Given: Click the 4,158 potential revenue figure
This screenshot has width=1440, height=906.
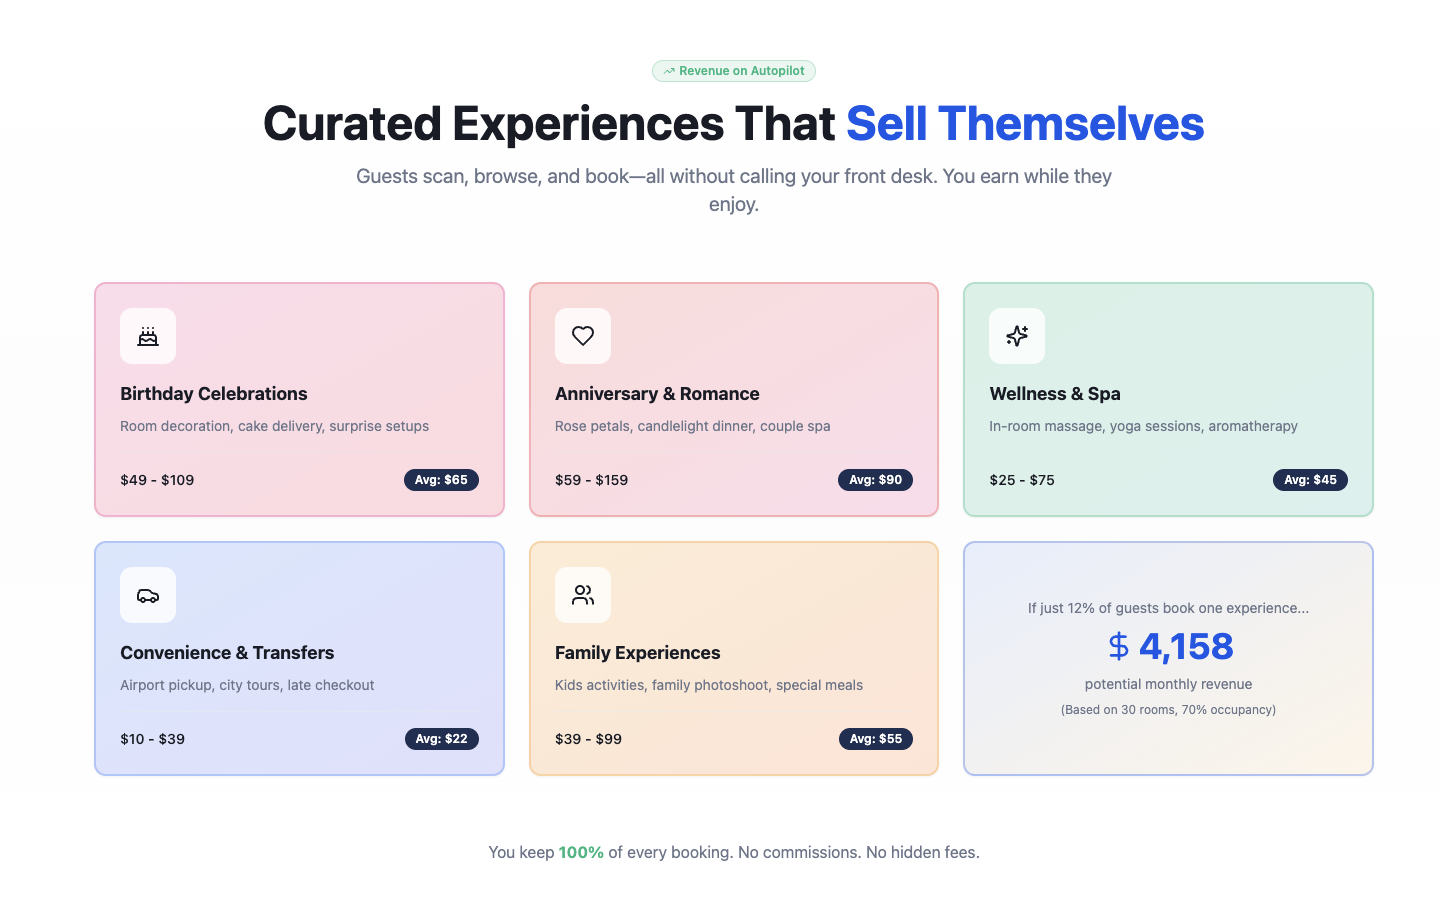Looking at the screenshot, I should pyautogui.click(x=1186, y=646).
